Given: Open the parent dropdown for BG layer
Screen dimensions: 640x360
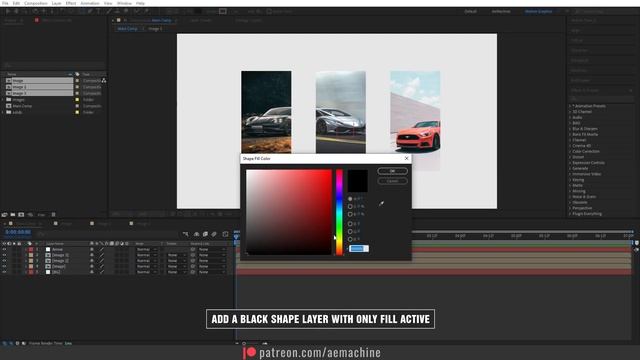Looking at the screenshot, I should [x=212, y=272].
